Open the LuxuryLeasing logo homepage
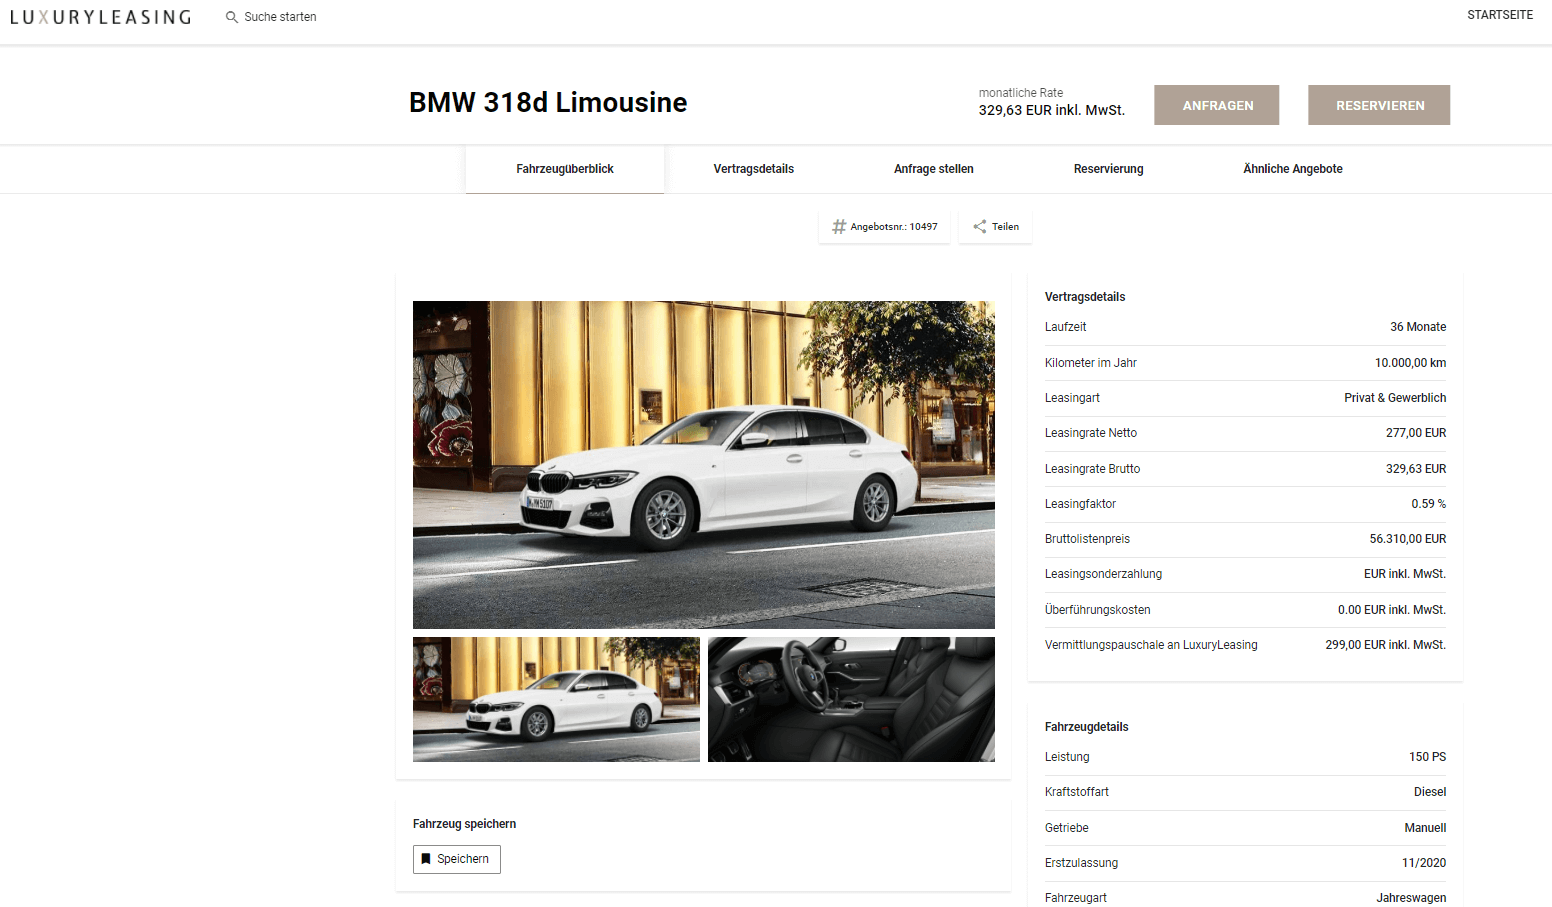 pyautogui.click(x=100, y=17)
